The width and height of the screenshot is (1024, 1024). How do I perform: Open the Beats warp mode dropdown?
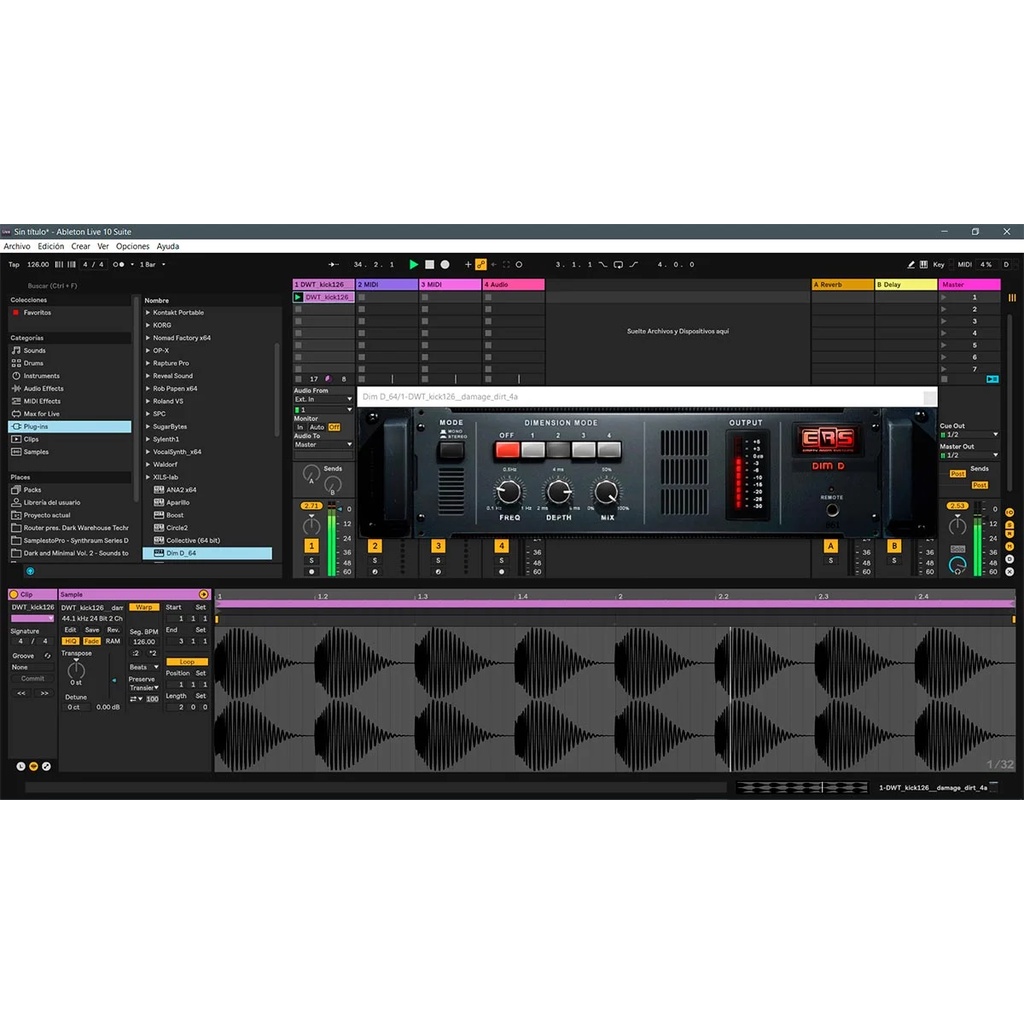144,667
